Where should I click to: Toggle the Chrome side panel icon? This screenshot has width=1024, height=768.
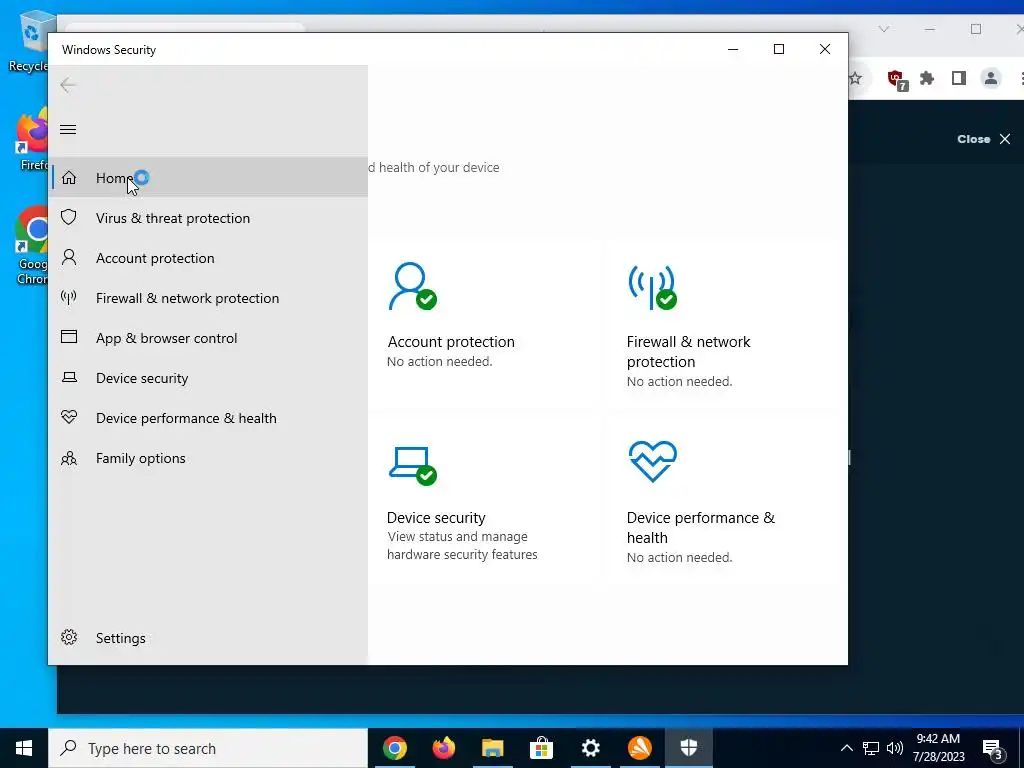tap(959, 78)
